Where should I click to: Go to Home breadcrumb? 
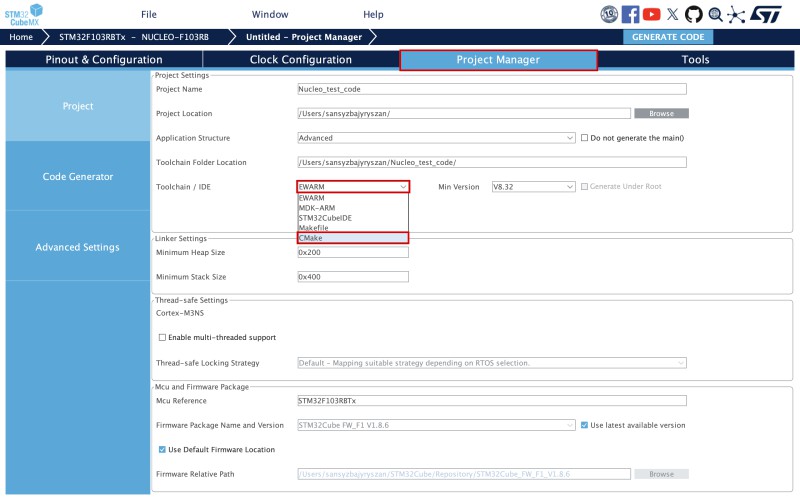click(21, 37)
